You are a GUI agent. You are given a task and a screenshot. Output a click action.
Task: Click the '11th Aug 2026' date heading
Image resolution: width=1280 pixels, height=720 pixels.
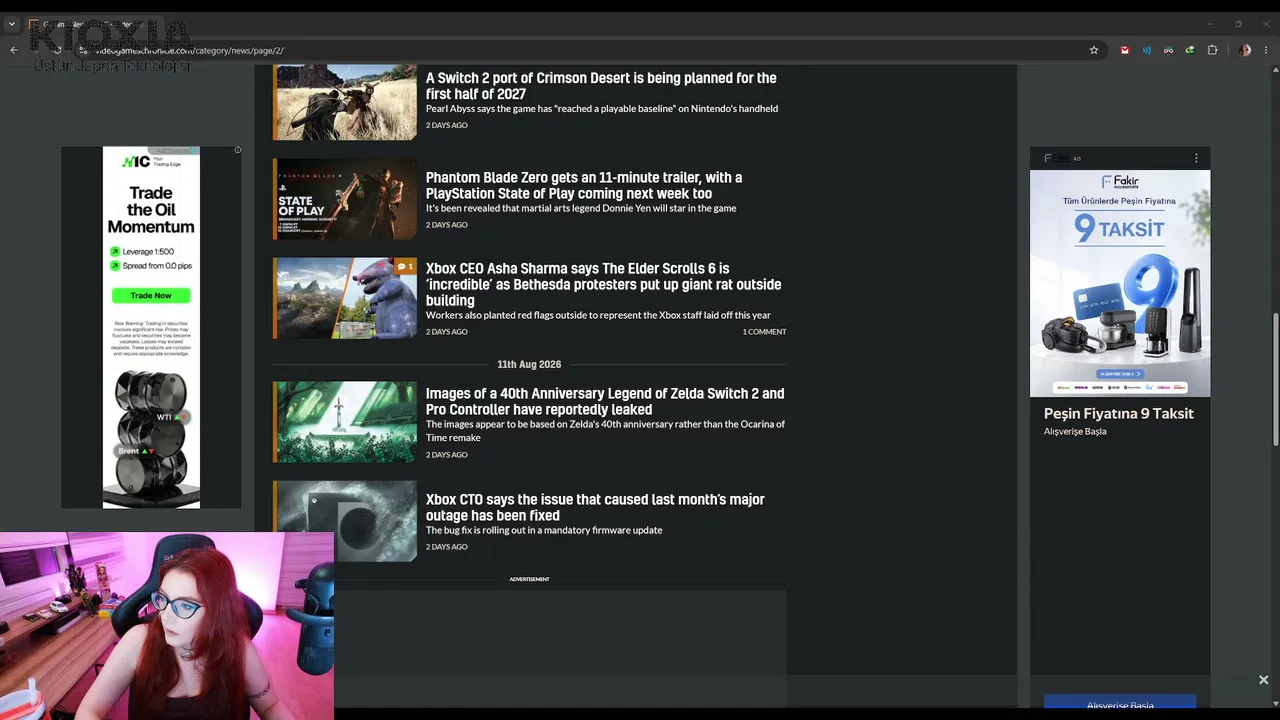tap(529, 365)
